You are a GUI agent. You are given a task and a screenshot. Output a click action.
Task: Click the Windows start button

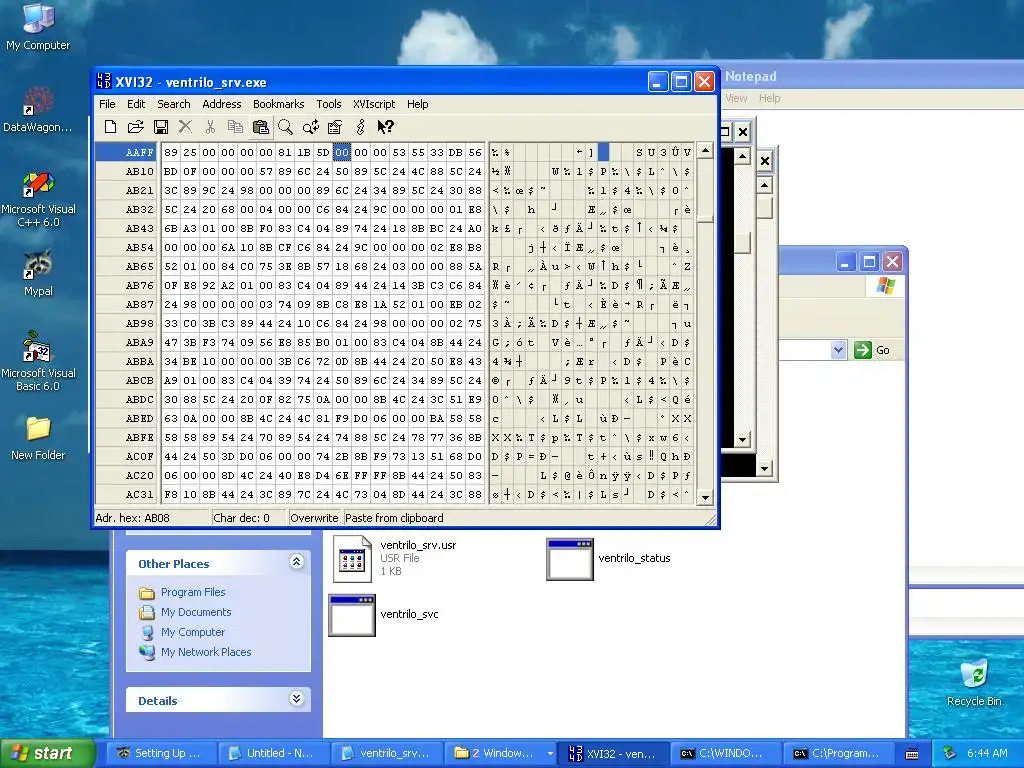(47, 753)
